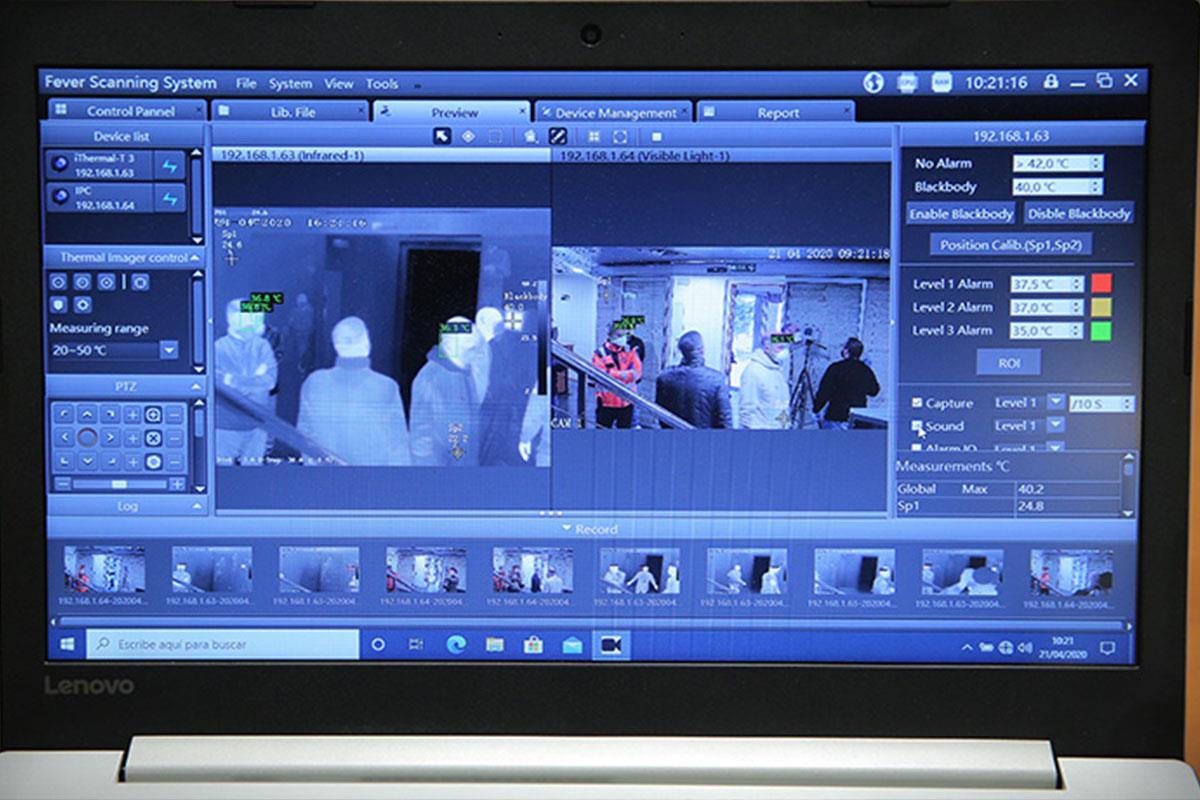Click the red Level 1 Alarm color swatch
1200x800 pixels.
(x=1101, y=284)
